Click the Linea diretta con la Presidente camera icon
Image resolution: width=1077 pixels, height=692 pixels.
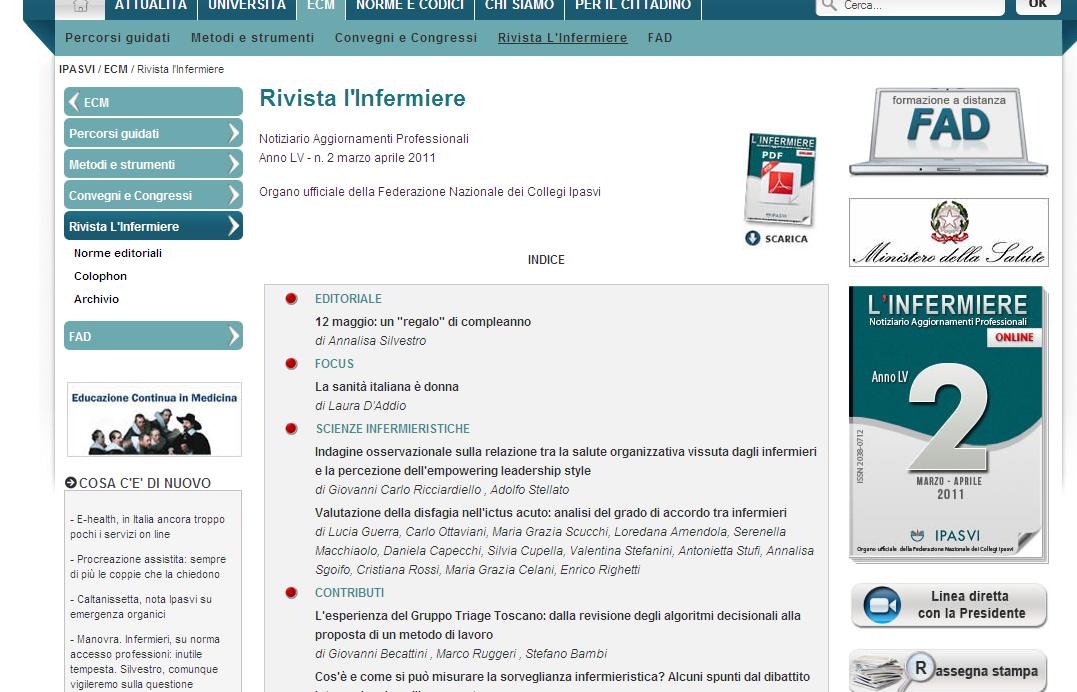pos(882,605)
